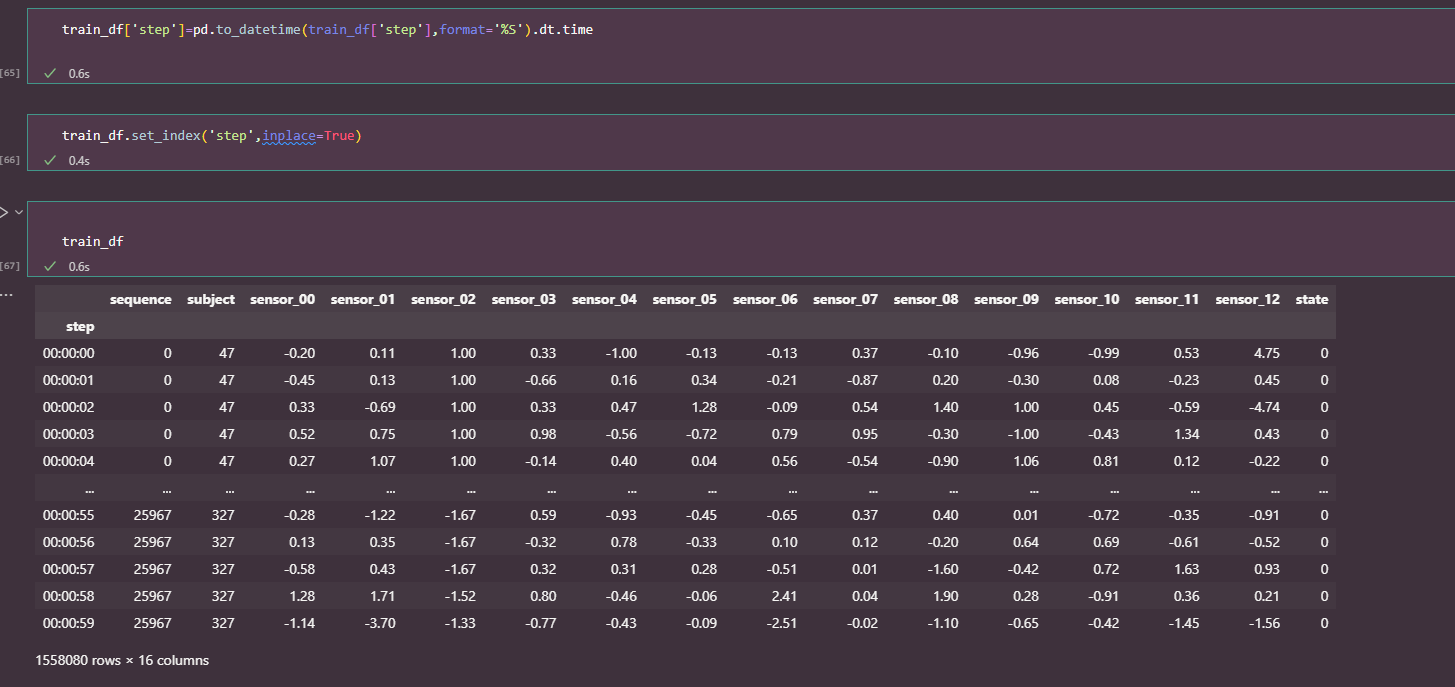Click the success checkmark of the to_datetime cell

[50, 73]
